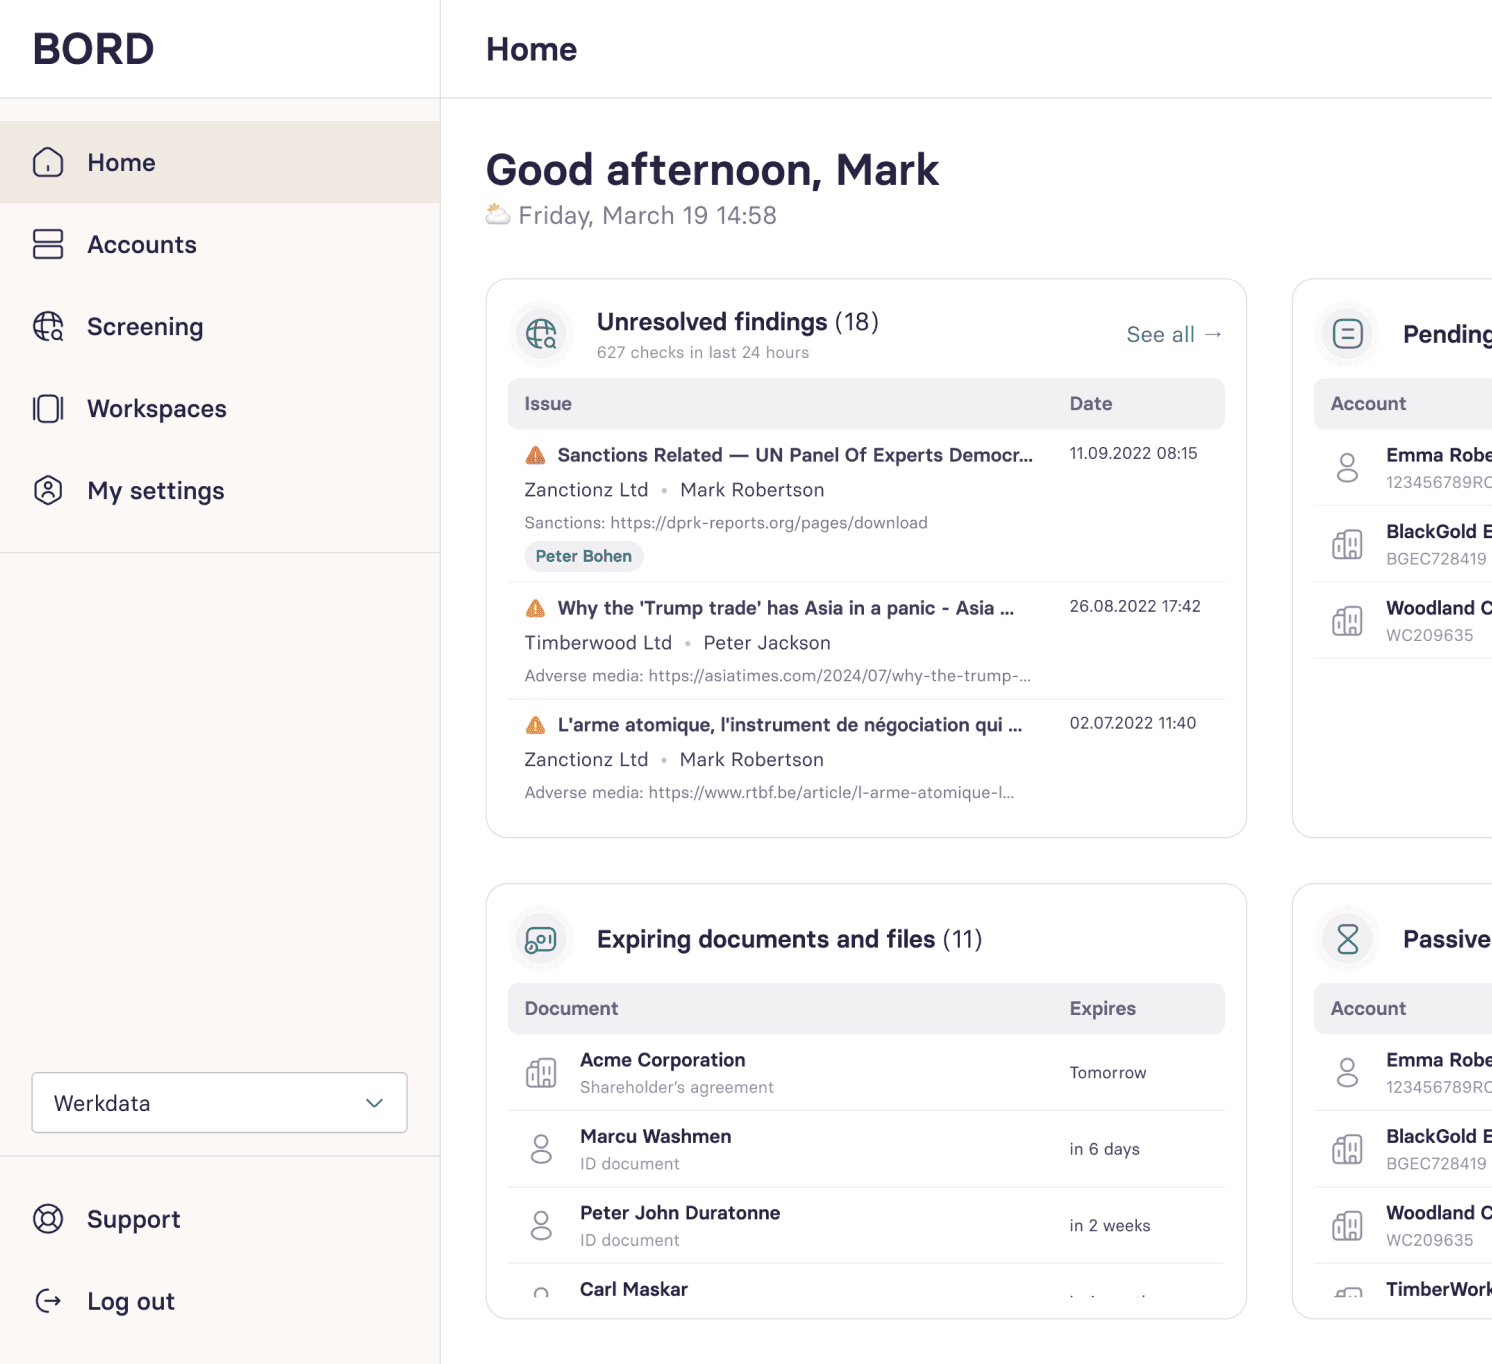Open Why the 'Trump trade' finding title
This screenshot has height=1364, width=1492.
786,608
